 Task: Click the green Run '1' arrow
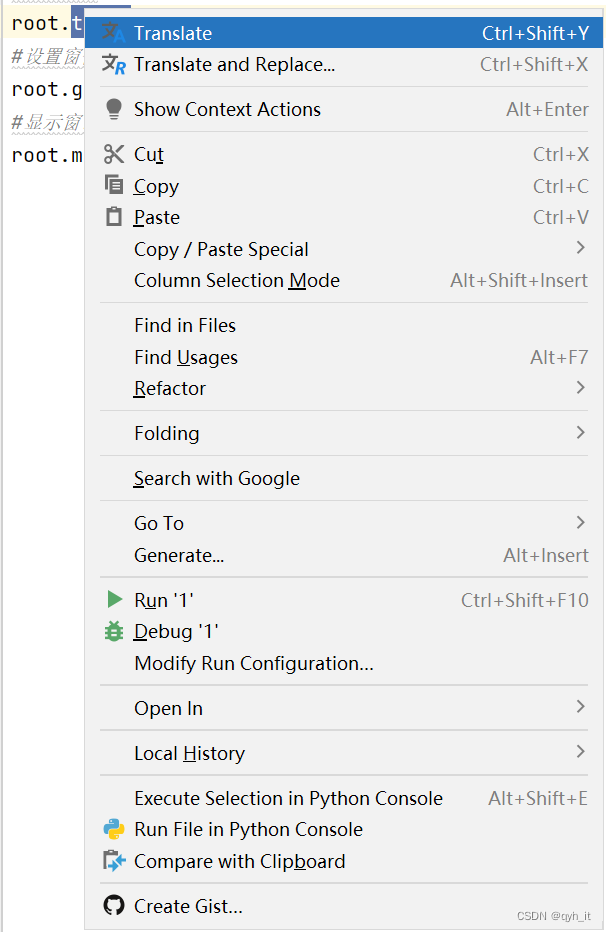point(114,600)
